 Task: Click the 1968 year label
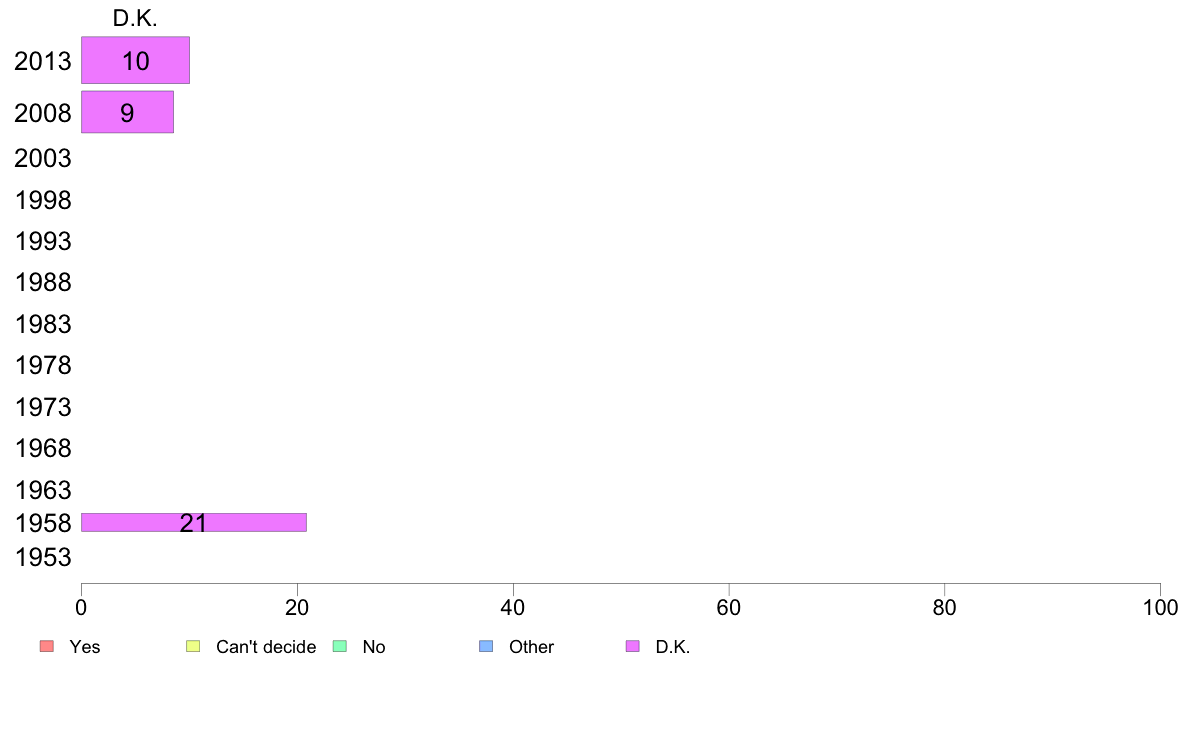tap(42, 448)
